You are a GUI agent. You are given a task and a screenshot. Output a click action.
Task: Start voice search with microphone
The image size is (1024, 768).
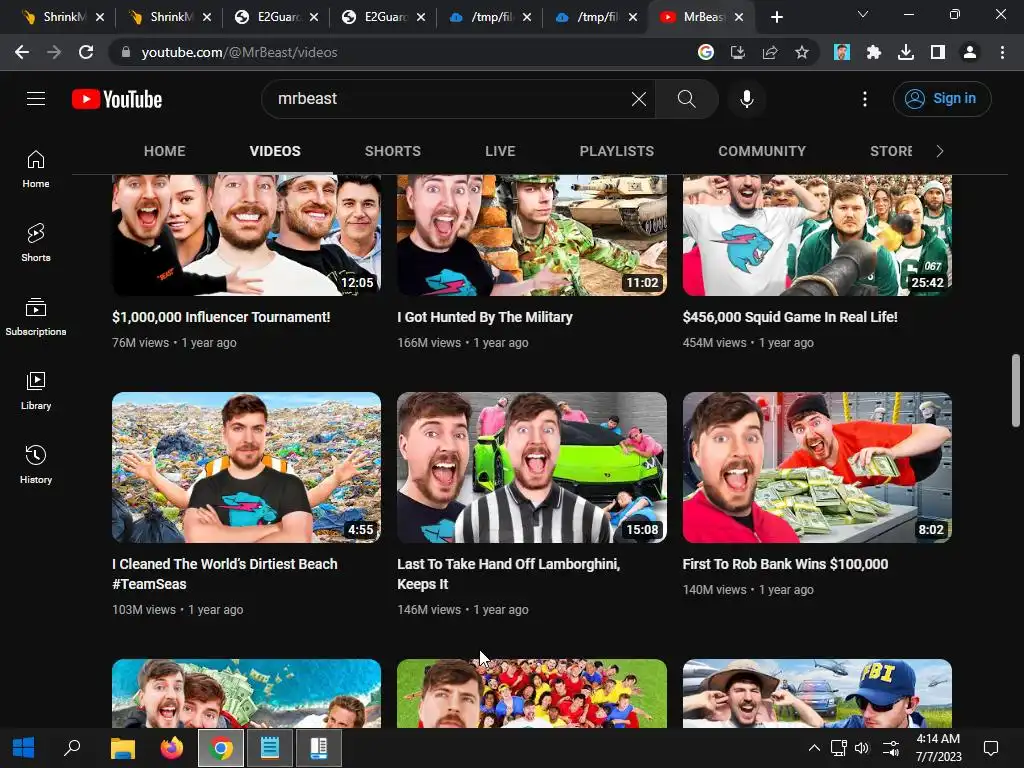pyautogui.click(x=746, y=99)
